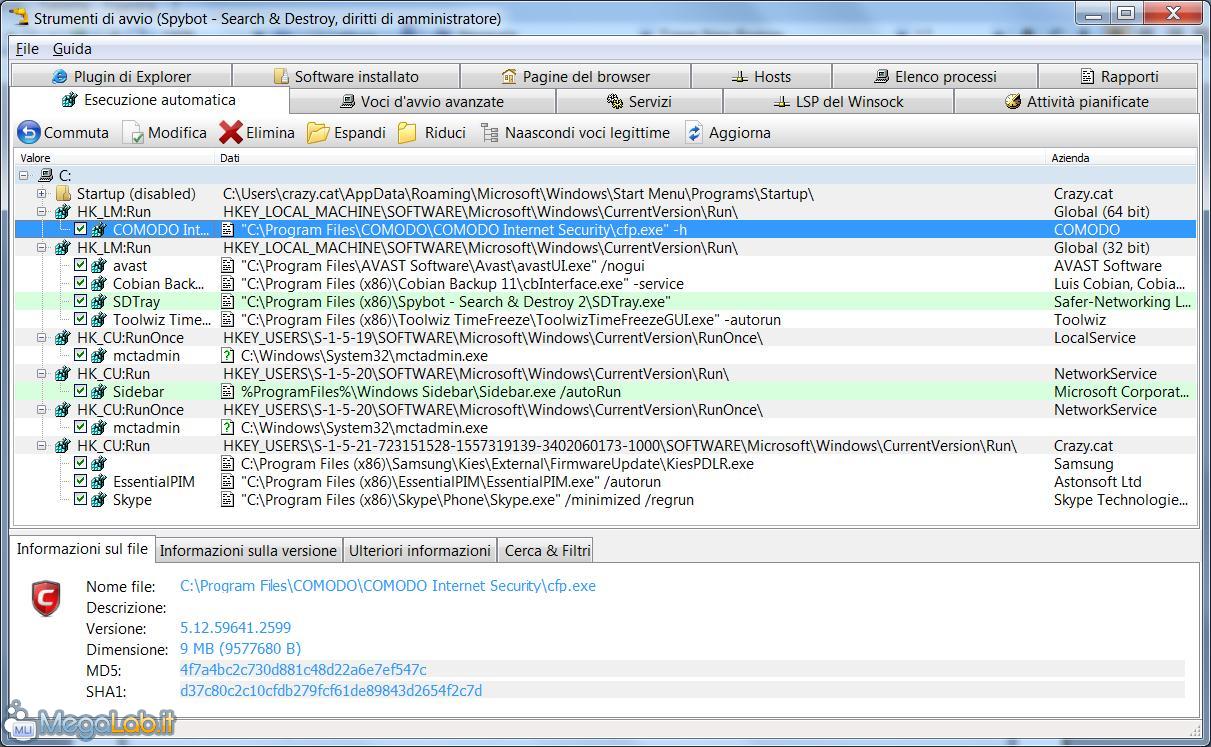Click the gear icon next to avast

[x=99, y=266]
